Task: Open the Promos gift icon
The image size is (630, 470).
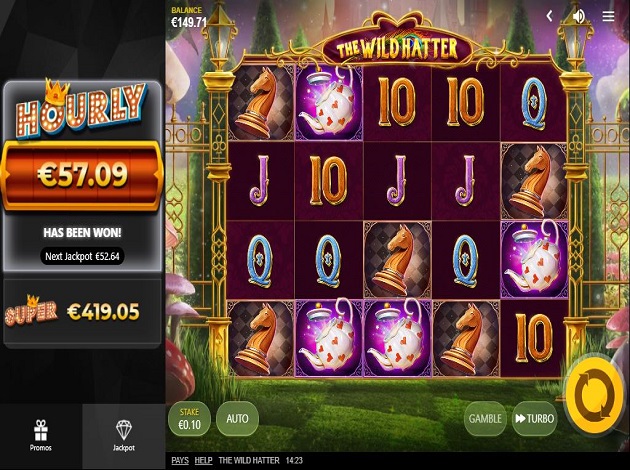Action: pyautogui.click(x=41, y=435)
